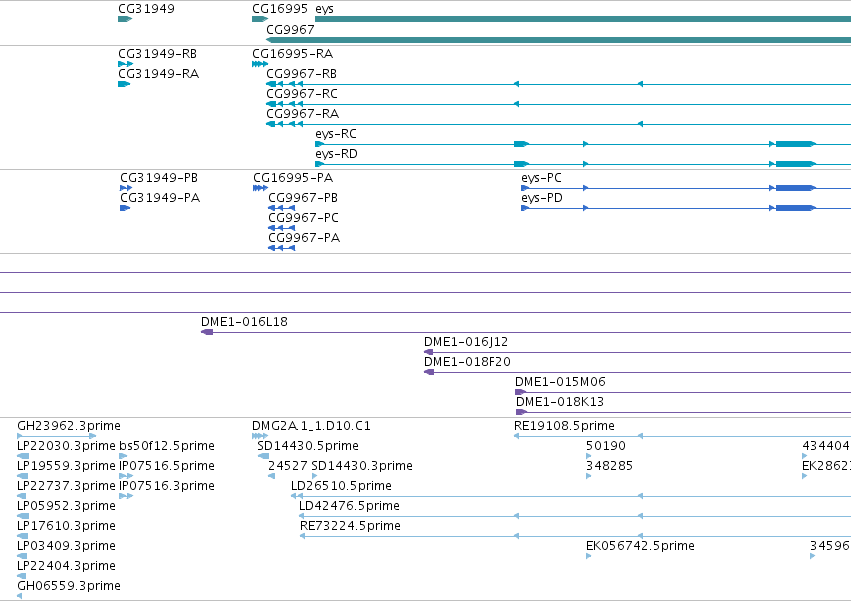
Task: Open the eys-PC protein label
Action: (541, 178)
